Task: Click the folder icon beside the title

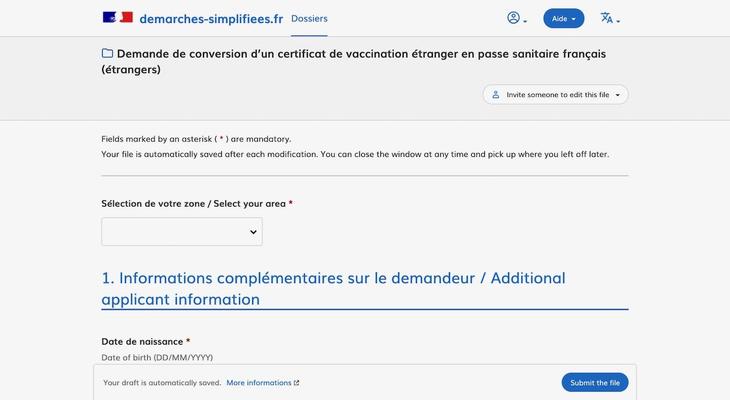Action: (x=107, y=53)
